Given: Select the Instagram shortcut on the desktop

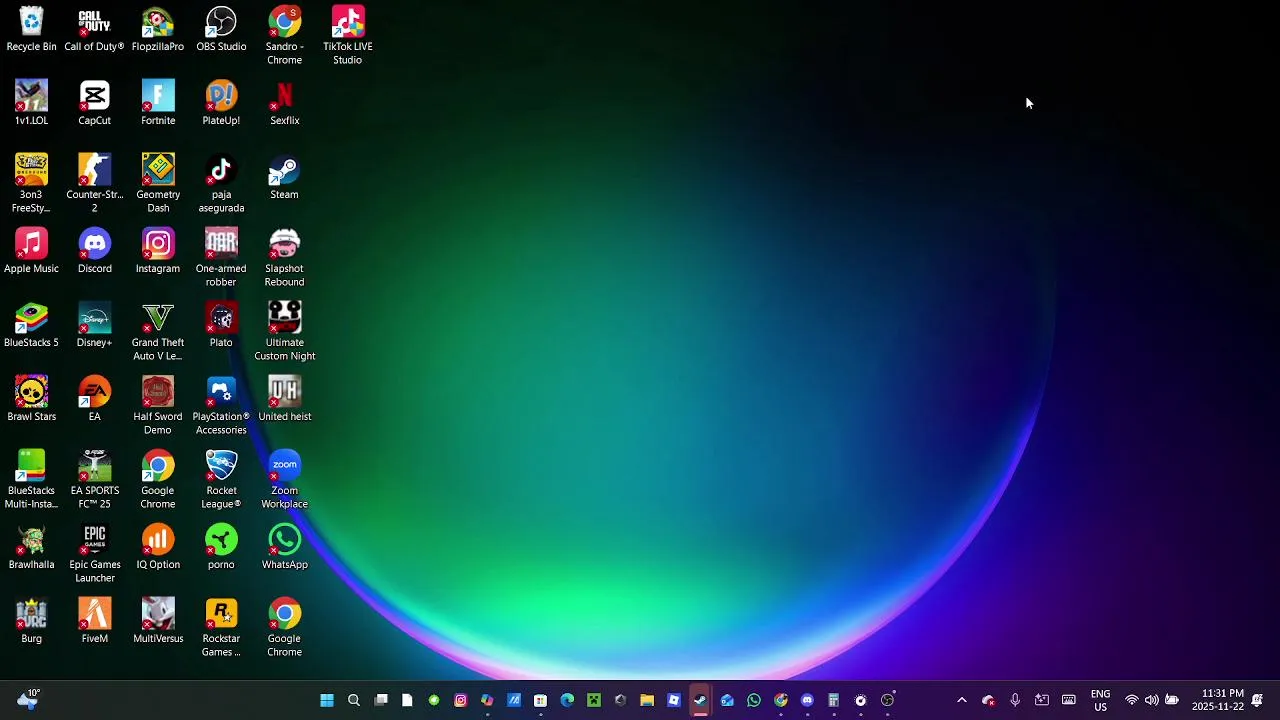Looking at the screenshot, I should pos(158,252).
